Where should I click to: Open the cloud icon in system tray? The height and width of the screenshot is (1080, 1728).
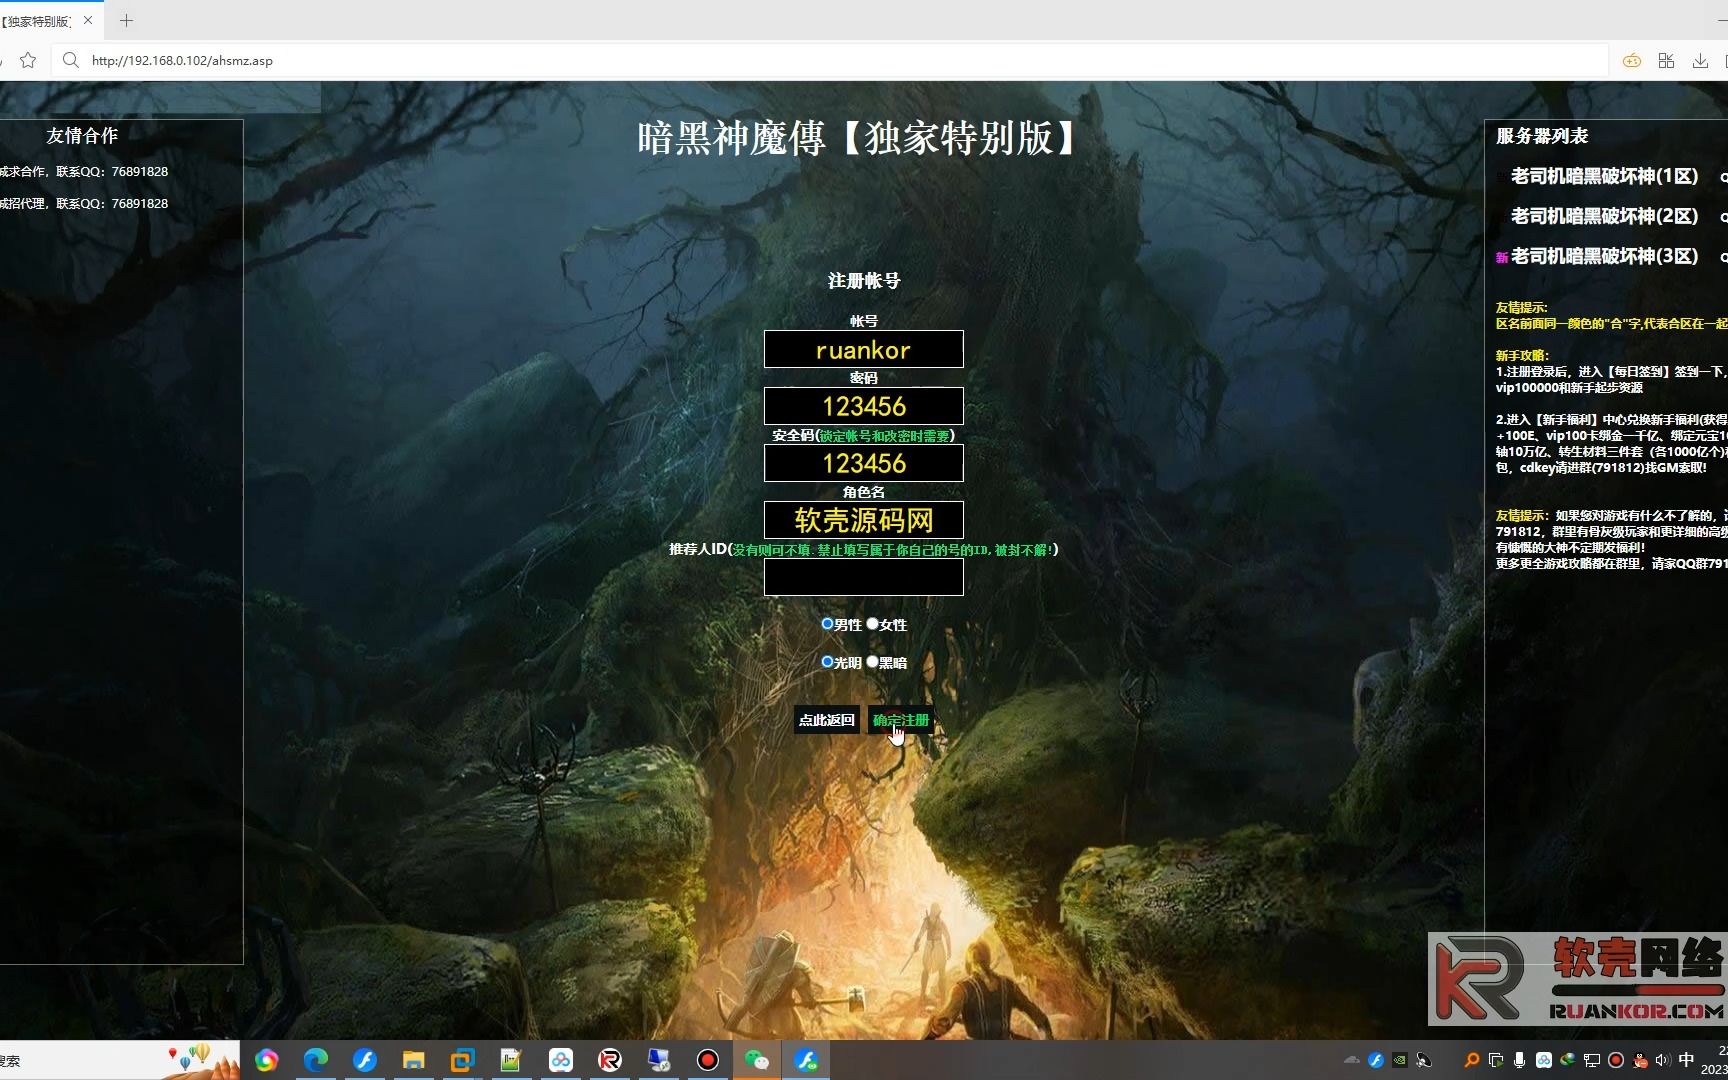pyautogui.click(x=1352, y=1060)
